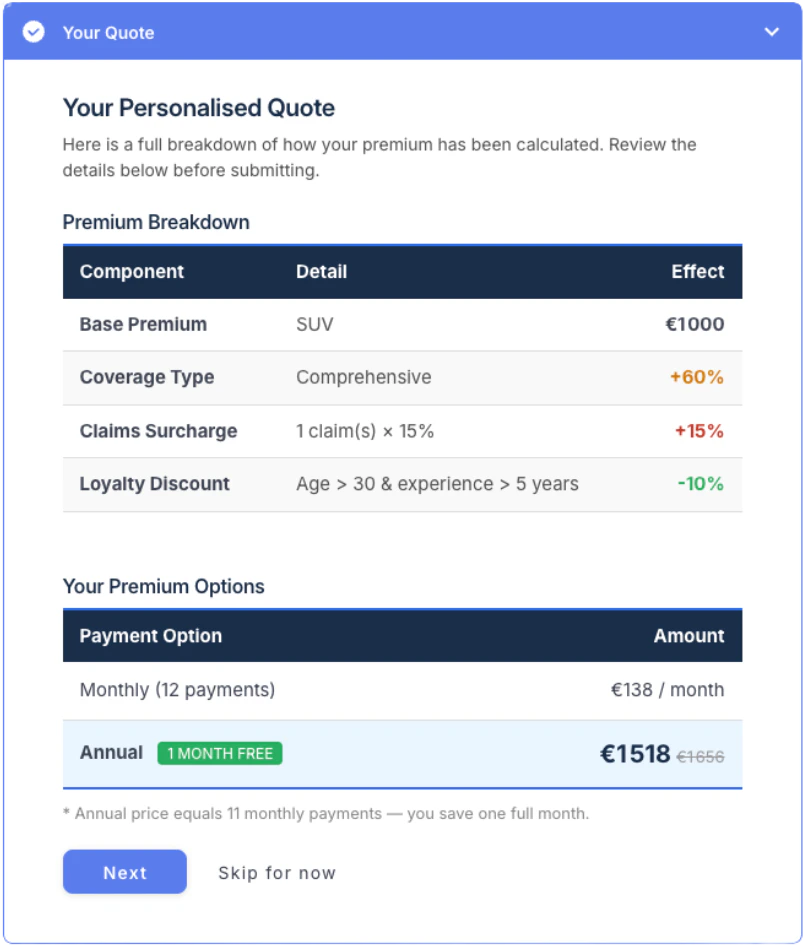Select the Claims Surcharge row

click(x=402, y=431)
